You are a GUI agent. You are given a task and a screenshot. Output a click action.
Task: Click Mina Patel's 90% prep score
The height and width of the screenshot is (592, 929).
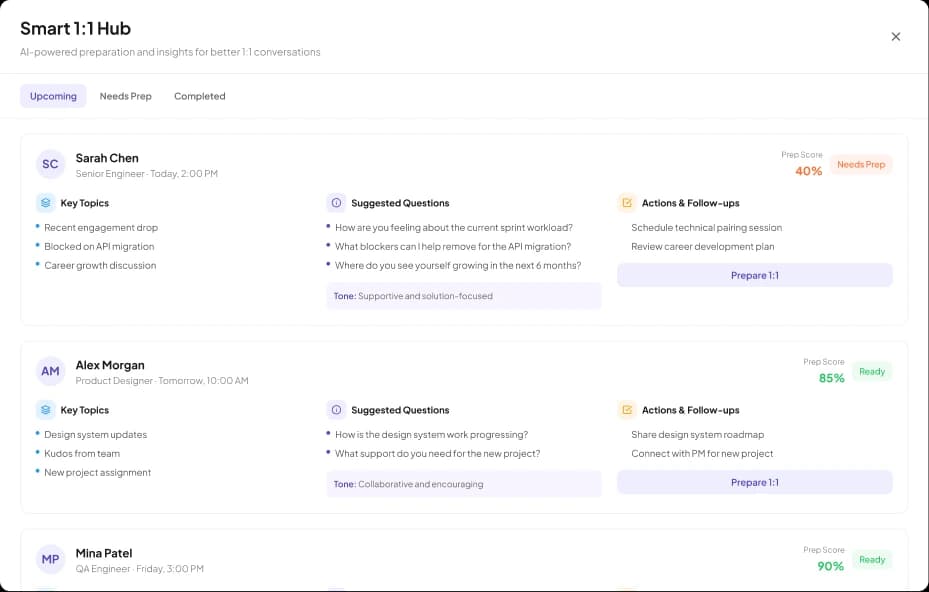point(831,566)
